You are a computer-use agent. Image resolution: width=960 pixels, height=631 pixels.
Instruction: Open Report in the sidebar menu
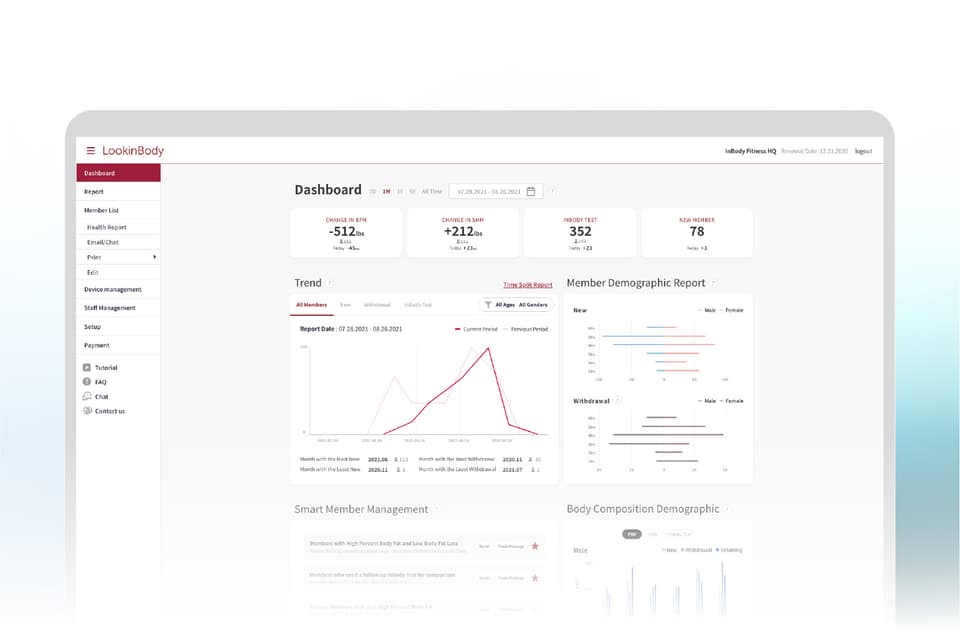click(x=94, y=192)
